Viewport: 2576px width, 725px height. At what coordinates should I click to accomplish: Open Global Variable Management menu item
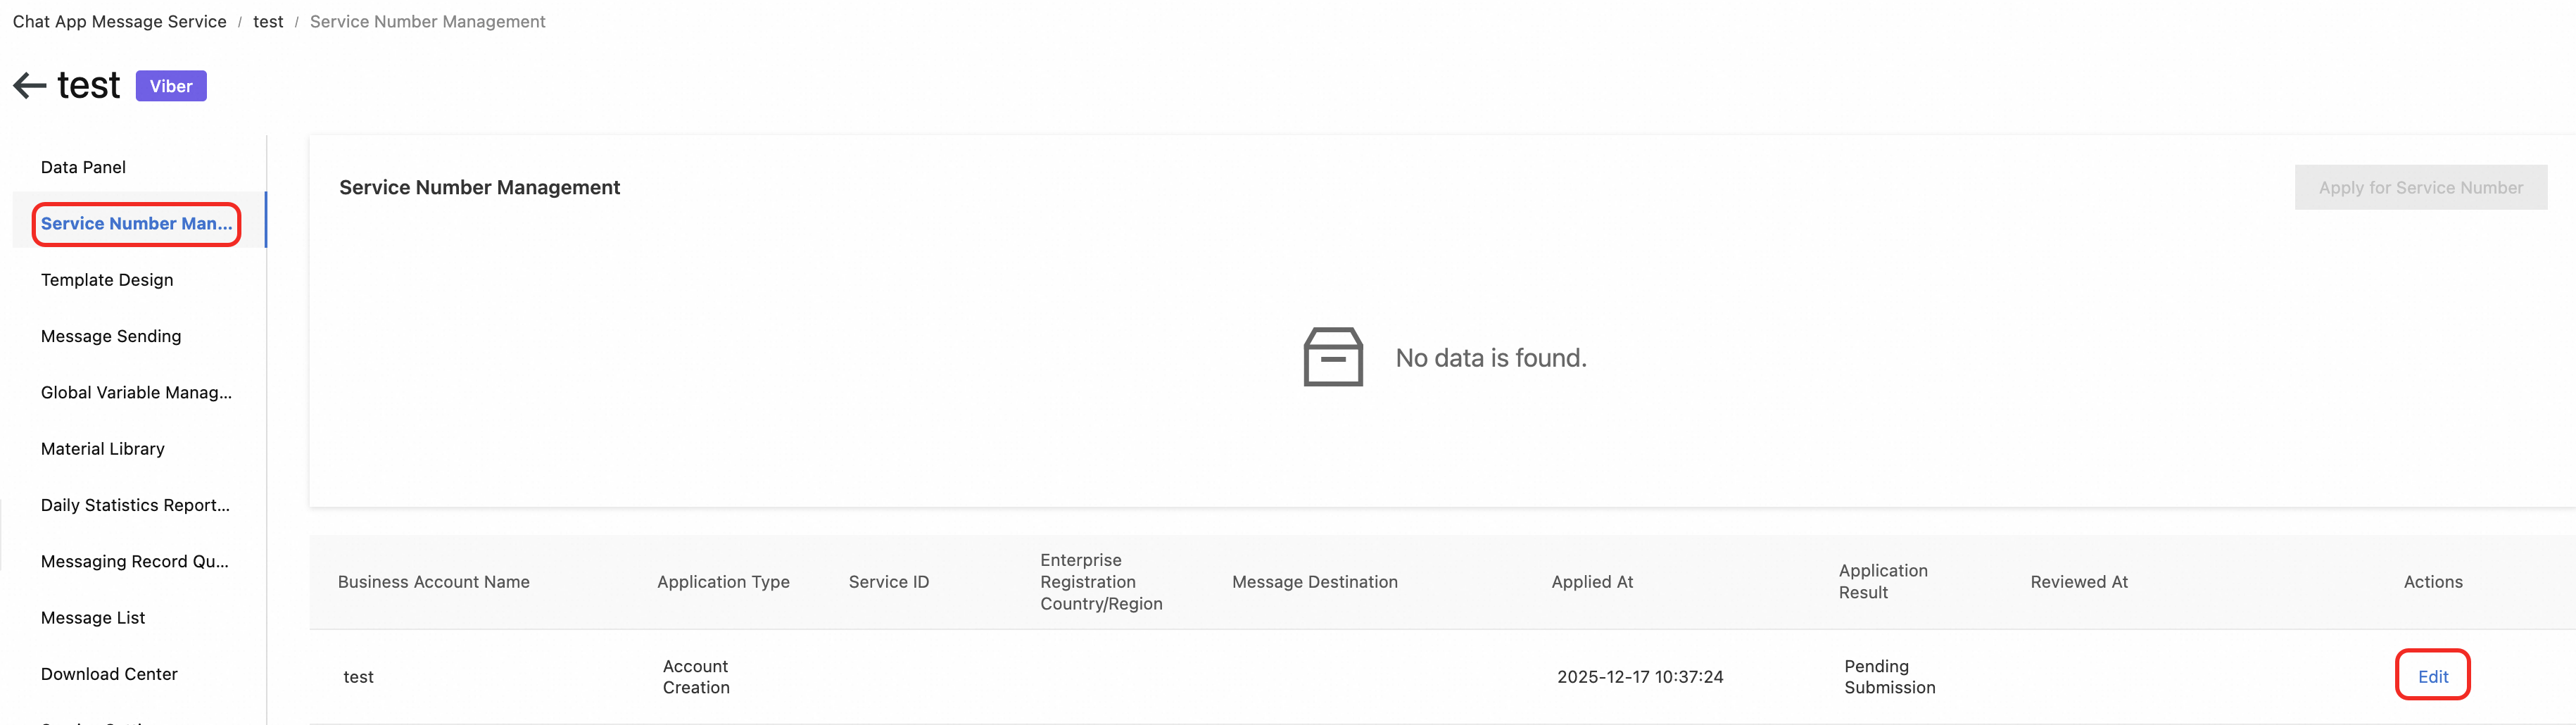point(136,392)
